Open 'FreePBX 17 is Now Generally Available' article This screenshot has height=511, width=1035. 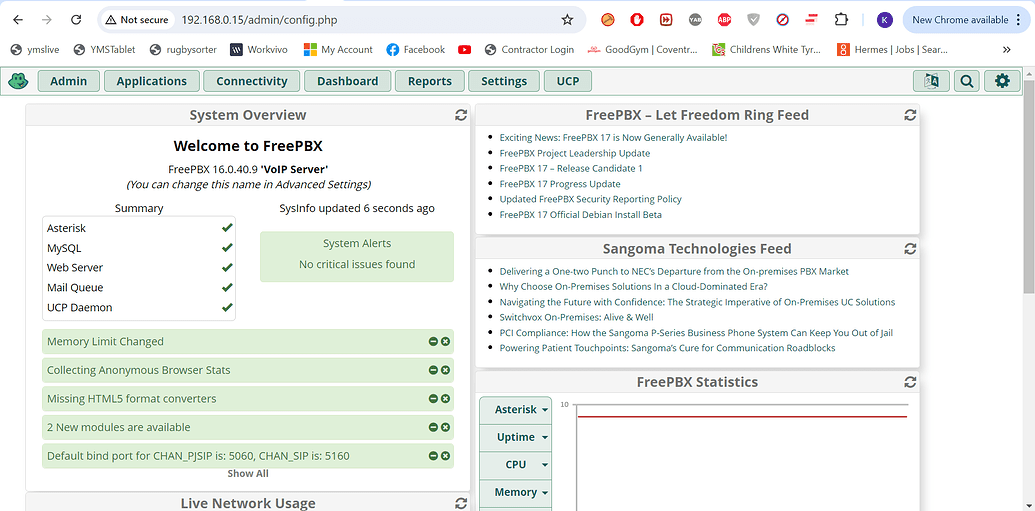[x=613, y=137]
